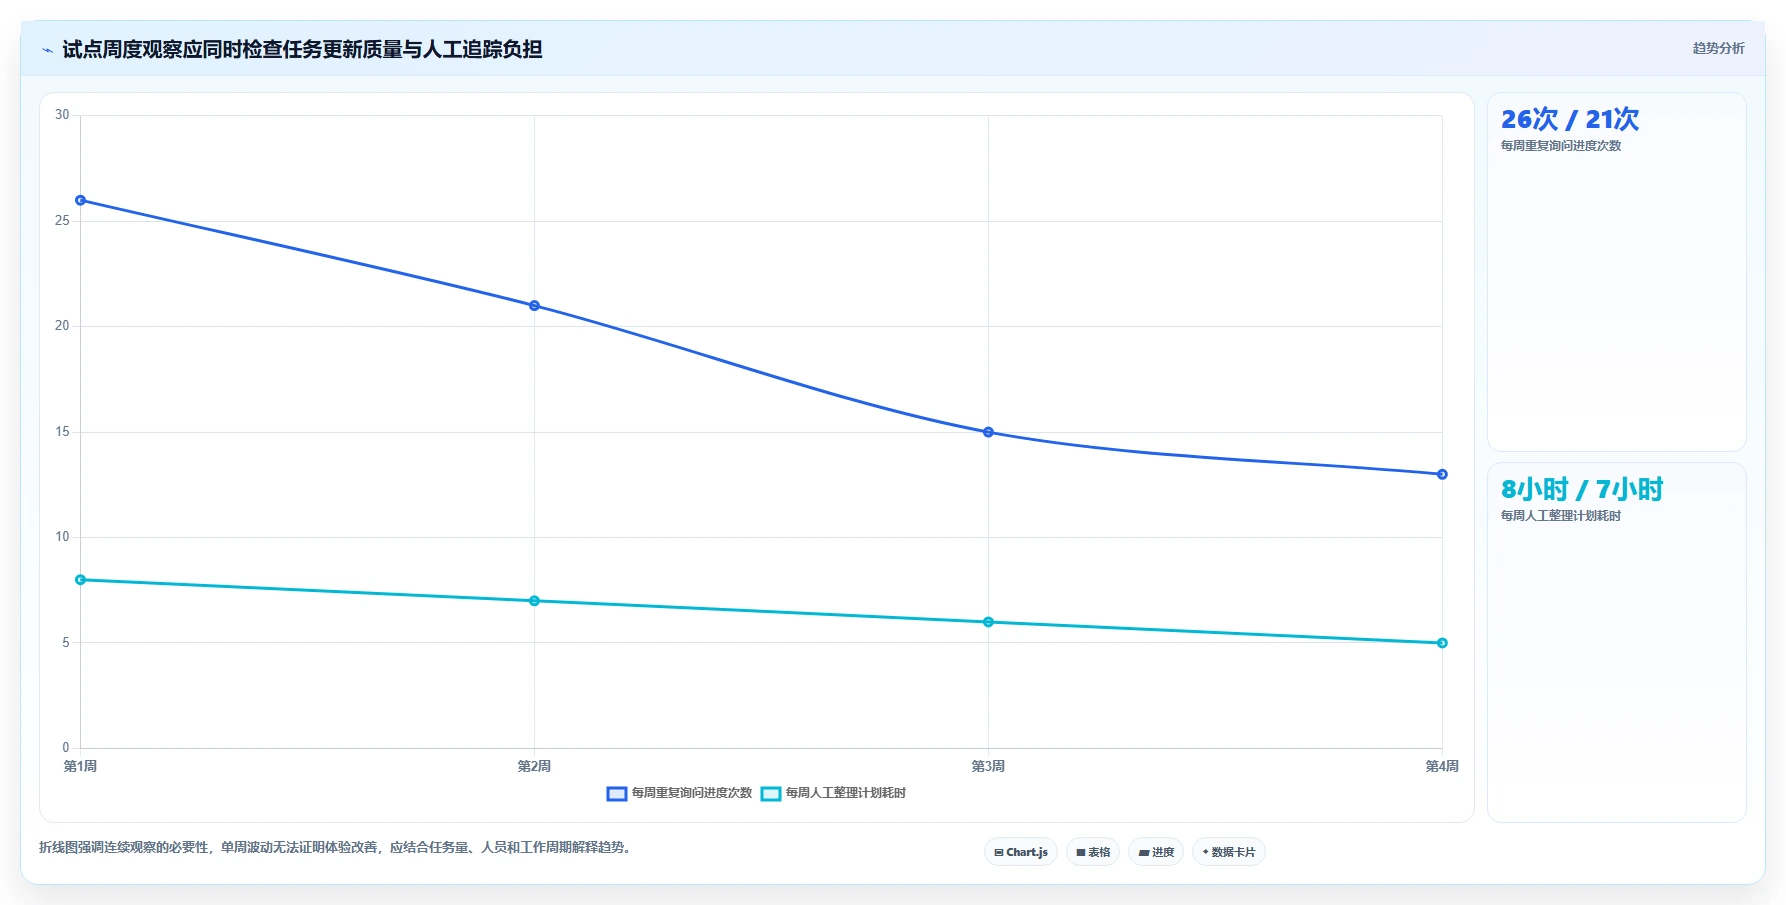Viewport: 1786px width, 905px height.
Task: Click the y-axis label 10
Action: tap(62, 537)
